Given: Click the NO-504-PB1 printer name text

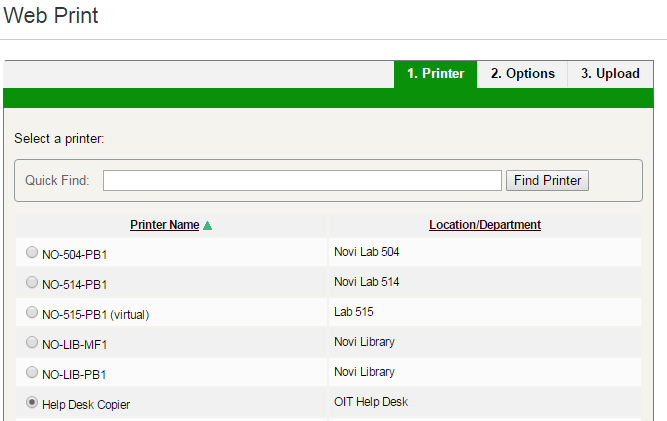Looking at the screenshot, I should tap(74, 255).
